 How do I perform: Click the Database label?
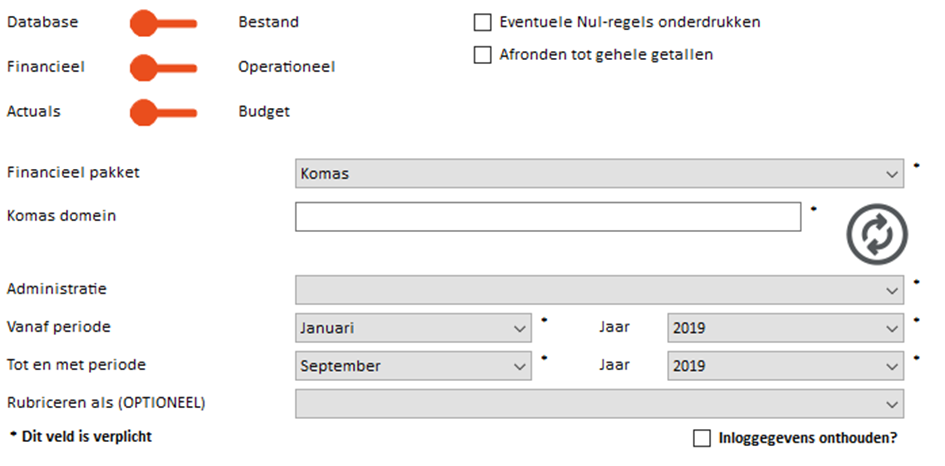42,22
